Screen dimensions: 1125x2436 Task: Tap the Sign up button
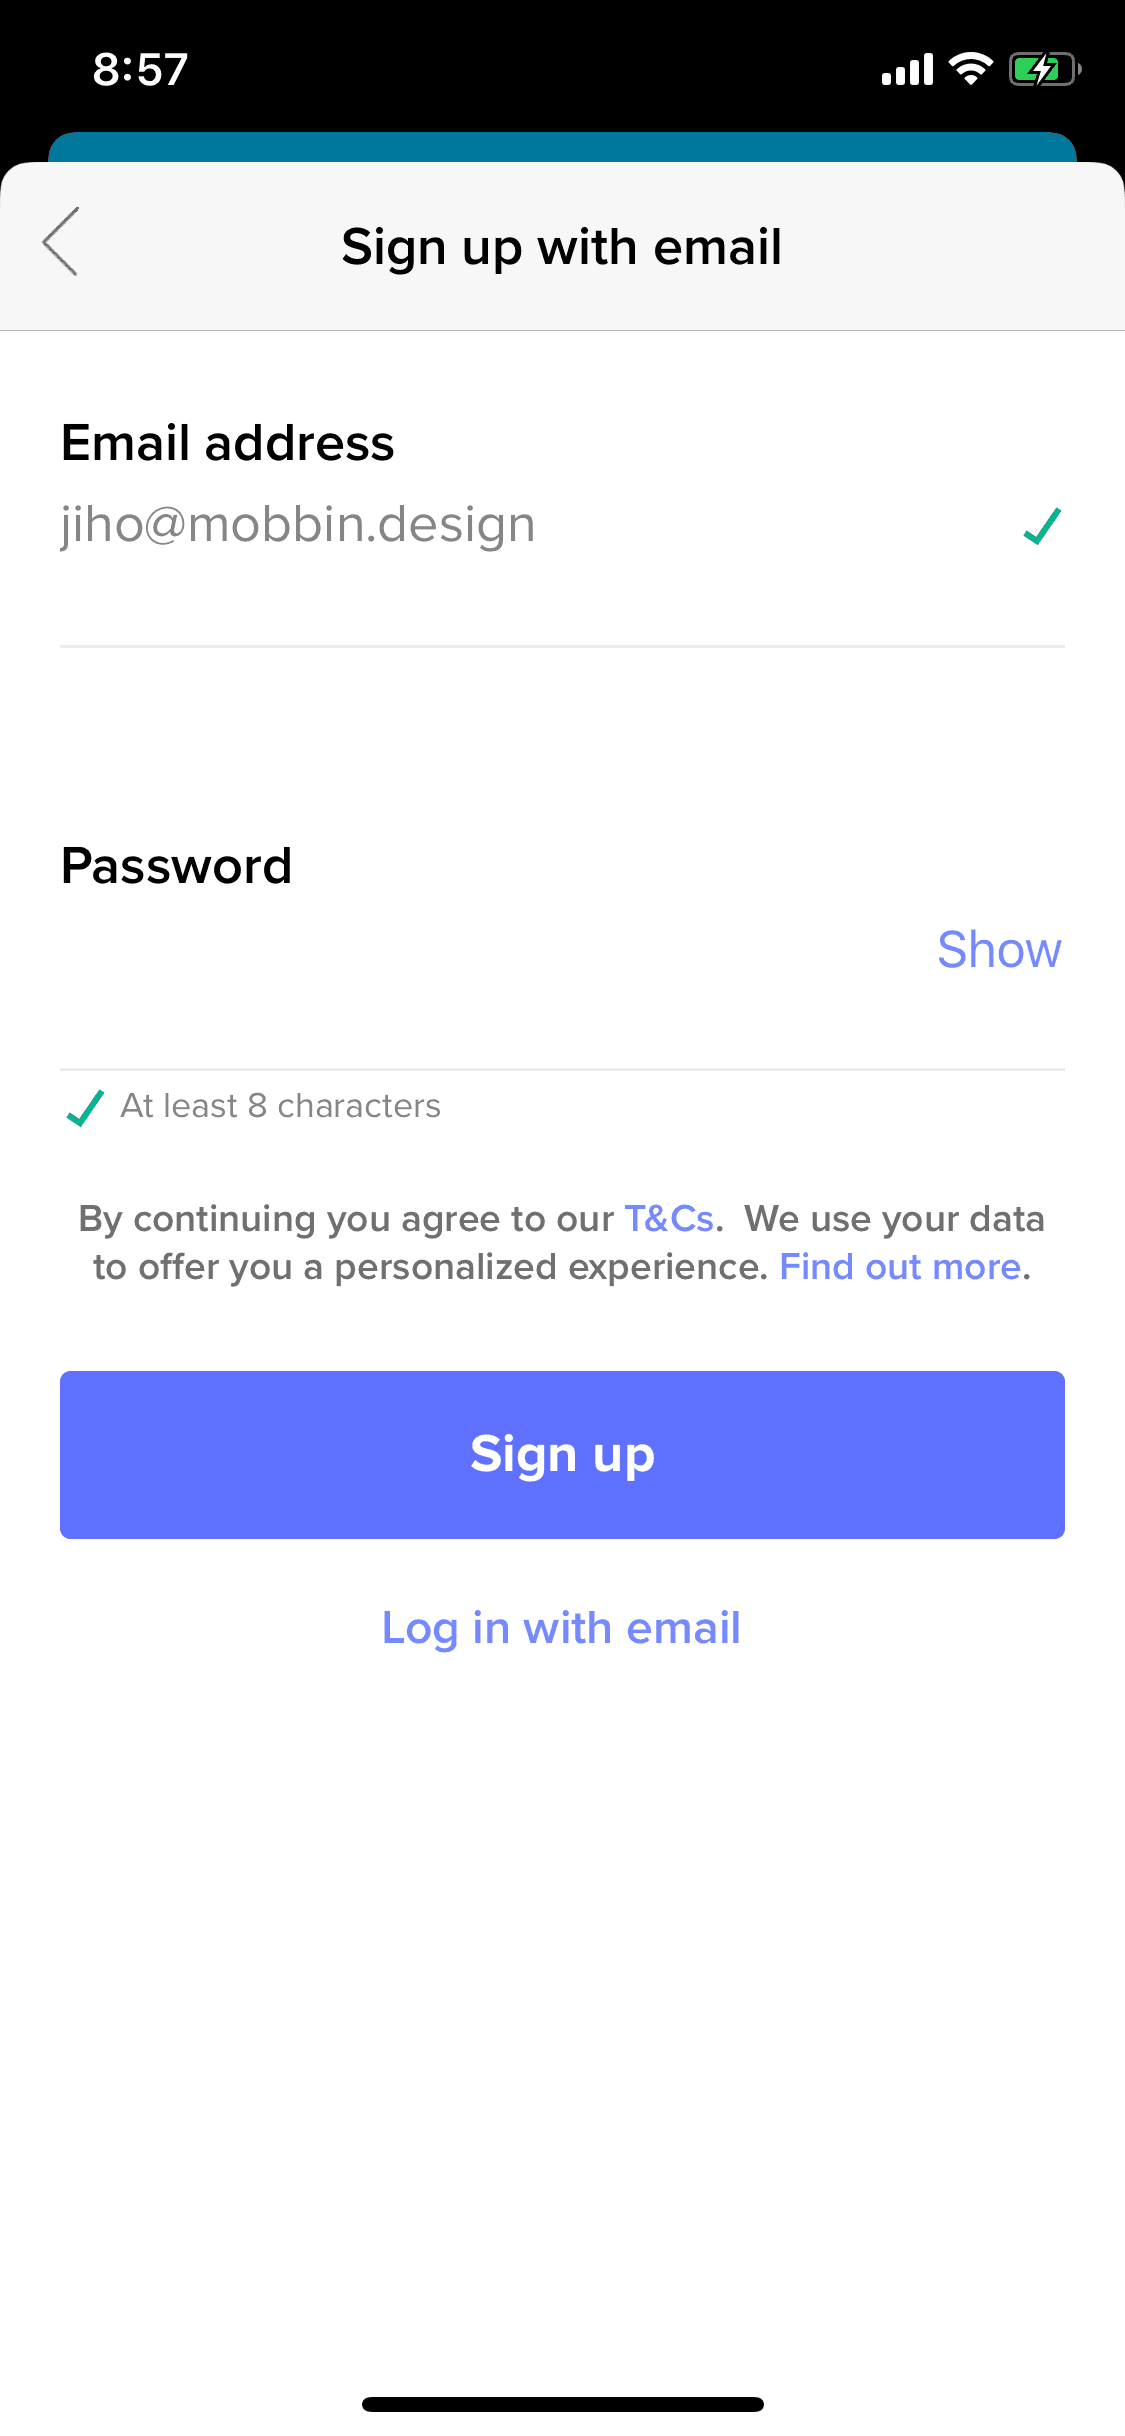click(x=562, y=1454)
